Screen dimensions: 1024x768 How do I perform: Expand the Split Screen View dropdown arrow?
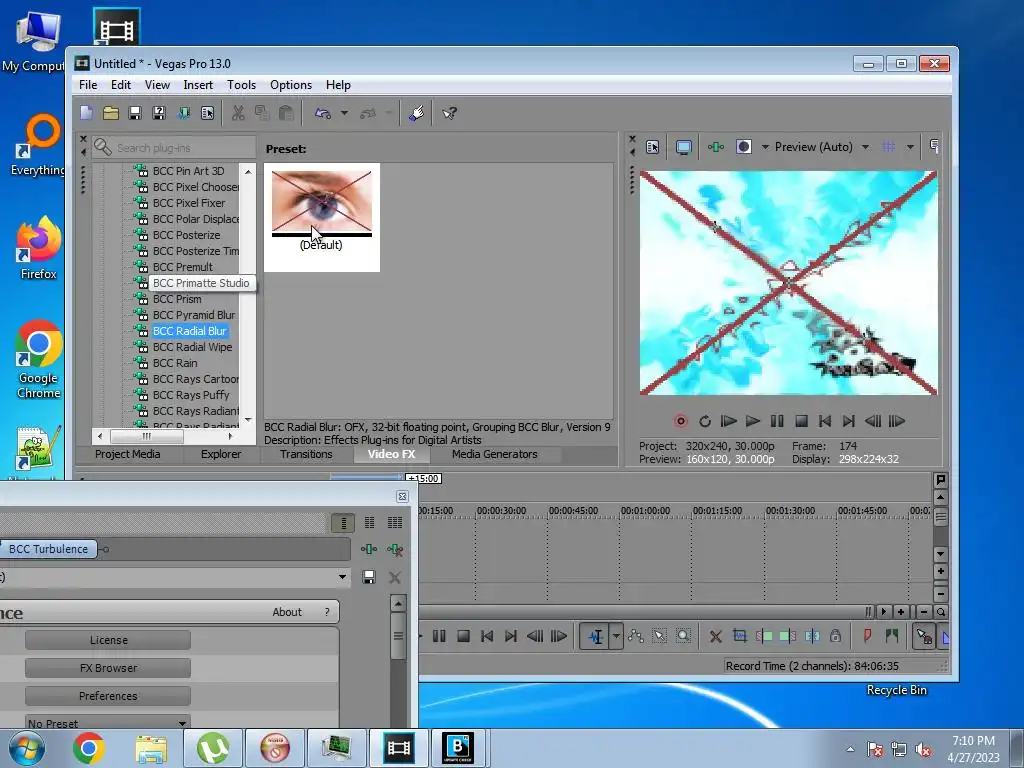point(765,147)
